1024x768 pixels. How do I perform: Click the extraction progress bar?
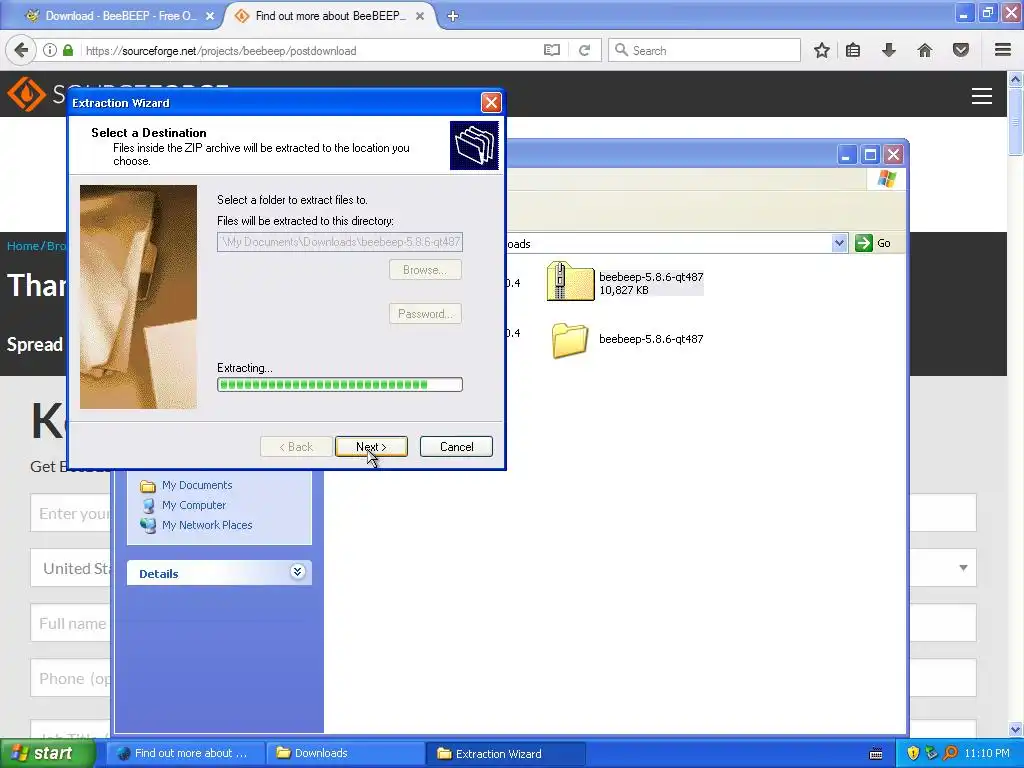pyautogui.click(x=340, y=385)
